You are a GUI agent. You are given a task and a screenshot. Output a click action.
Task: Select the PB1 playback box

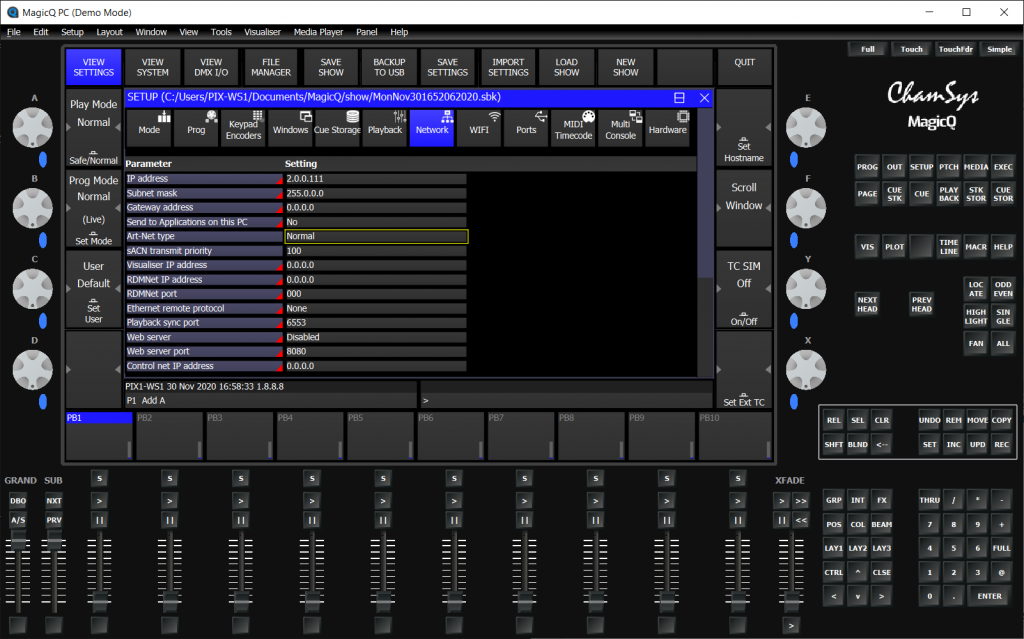click(x=99, y=435)
